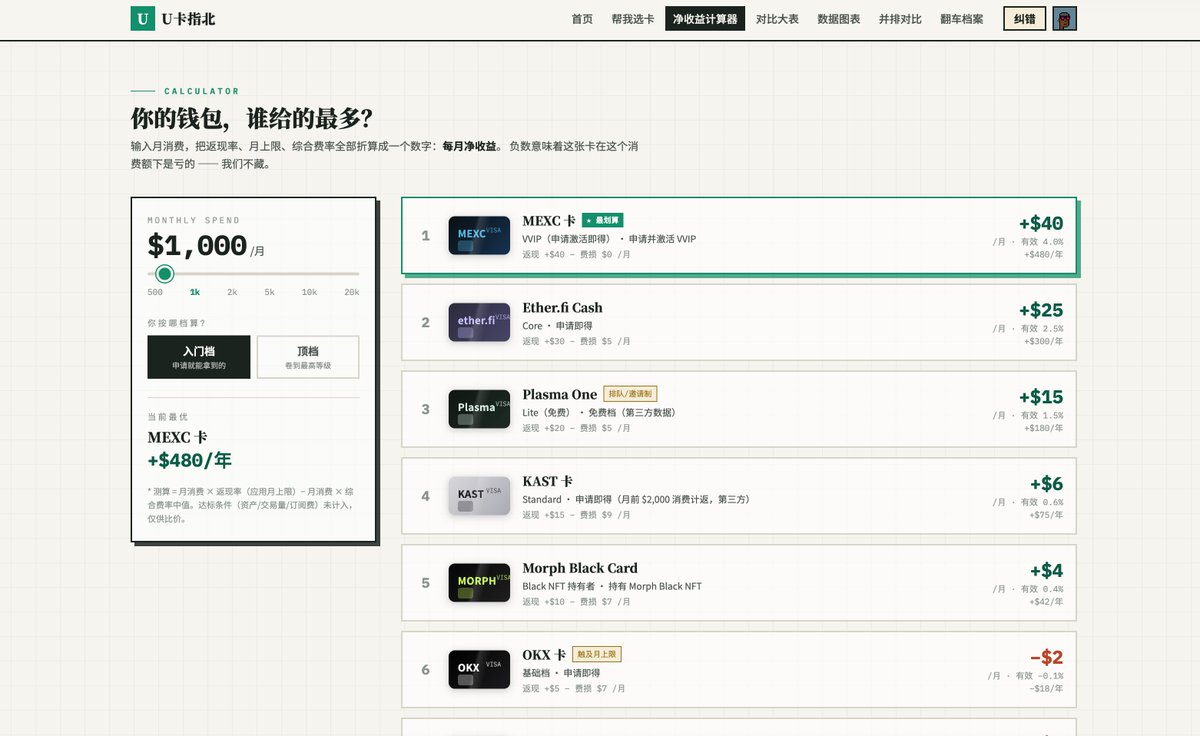
Task: Select the 入门档 tier option
Action: pyautogui.click(x=199, y=357)
